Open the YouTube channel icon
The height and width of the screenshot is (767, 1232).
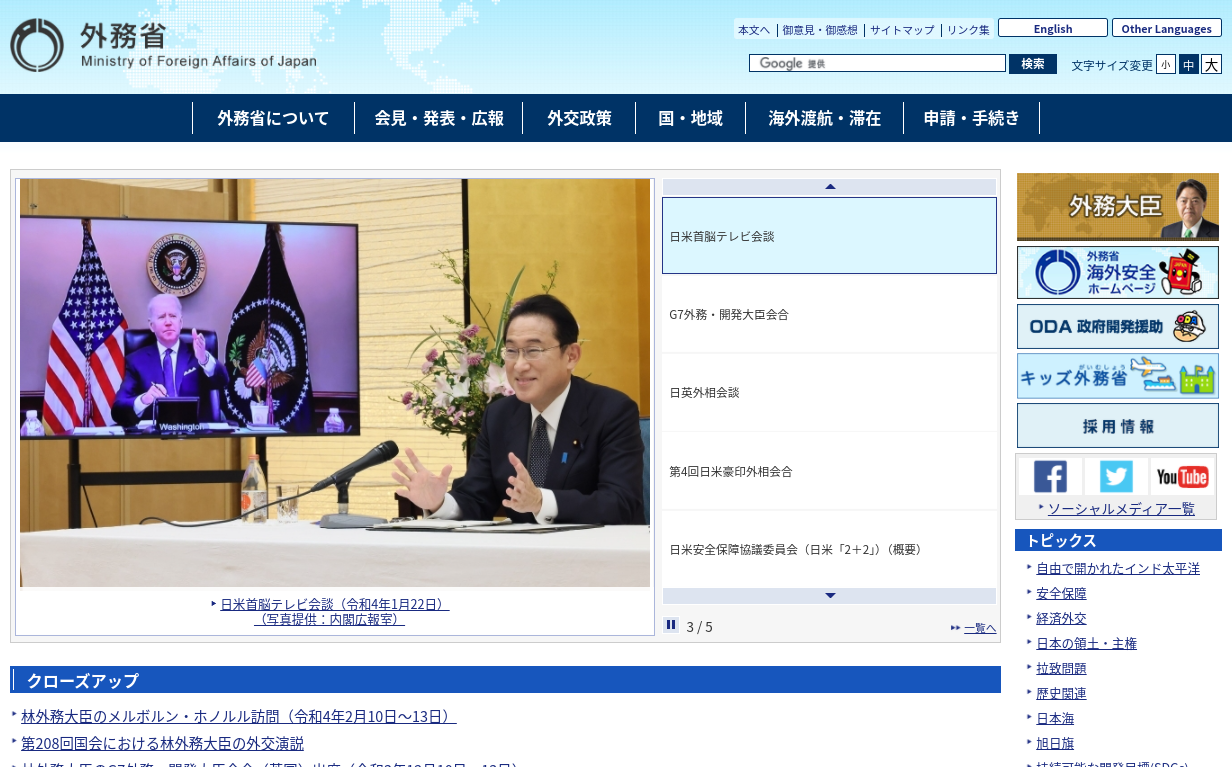click(x=1182, y=477)
